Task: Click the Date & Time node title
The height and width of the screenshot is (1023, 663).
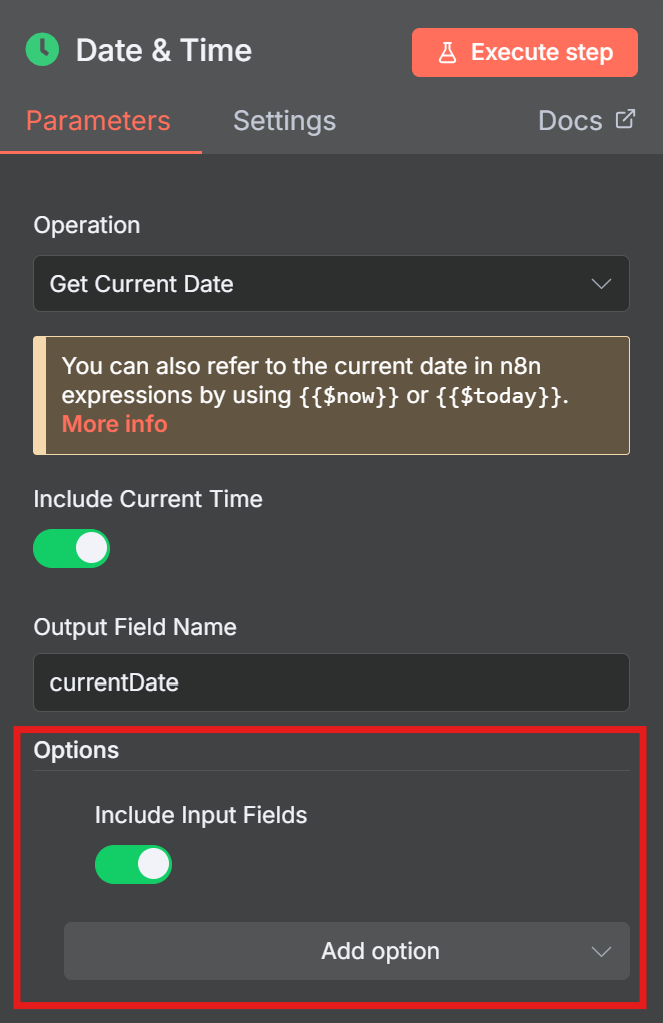Action: point(164,50)
